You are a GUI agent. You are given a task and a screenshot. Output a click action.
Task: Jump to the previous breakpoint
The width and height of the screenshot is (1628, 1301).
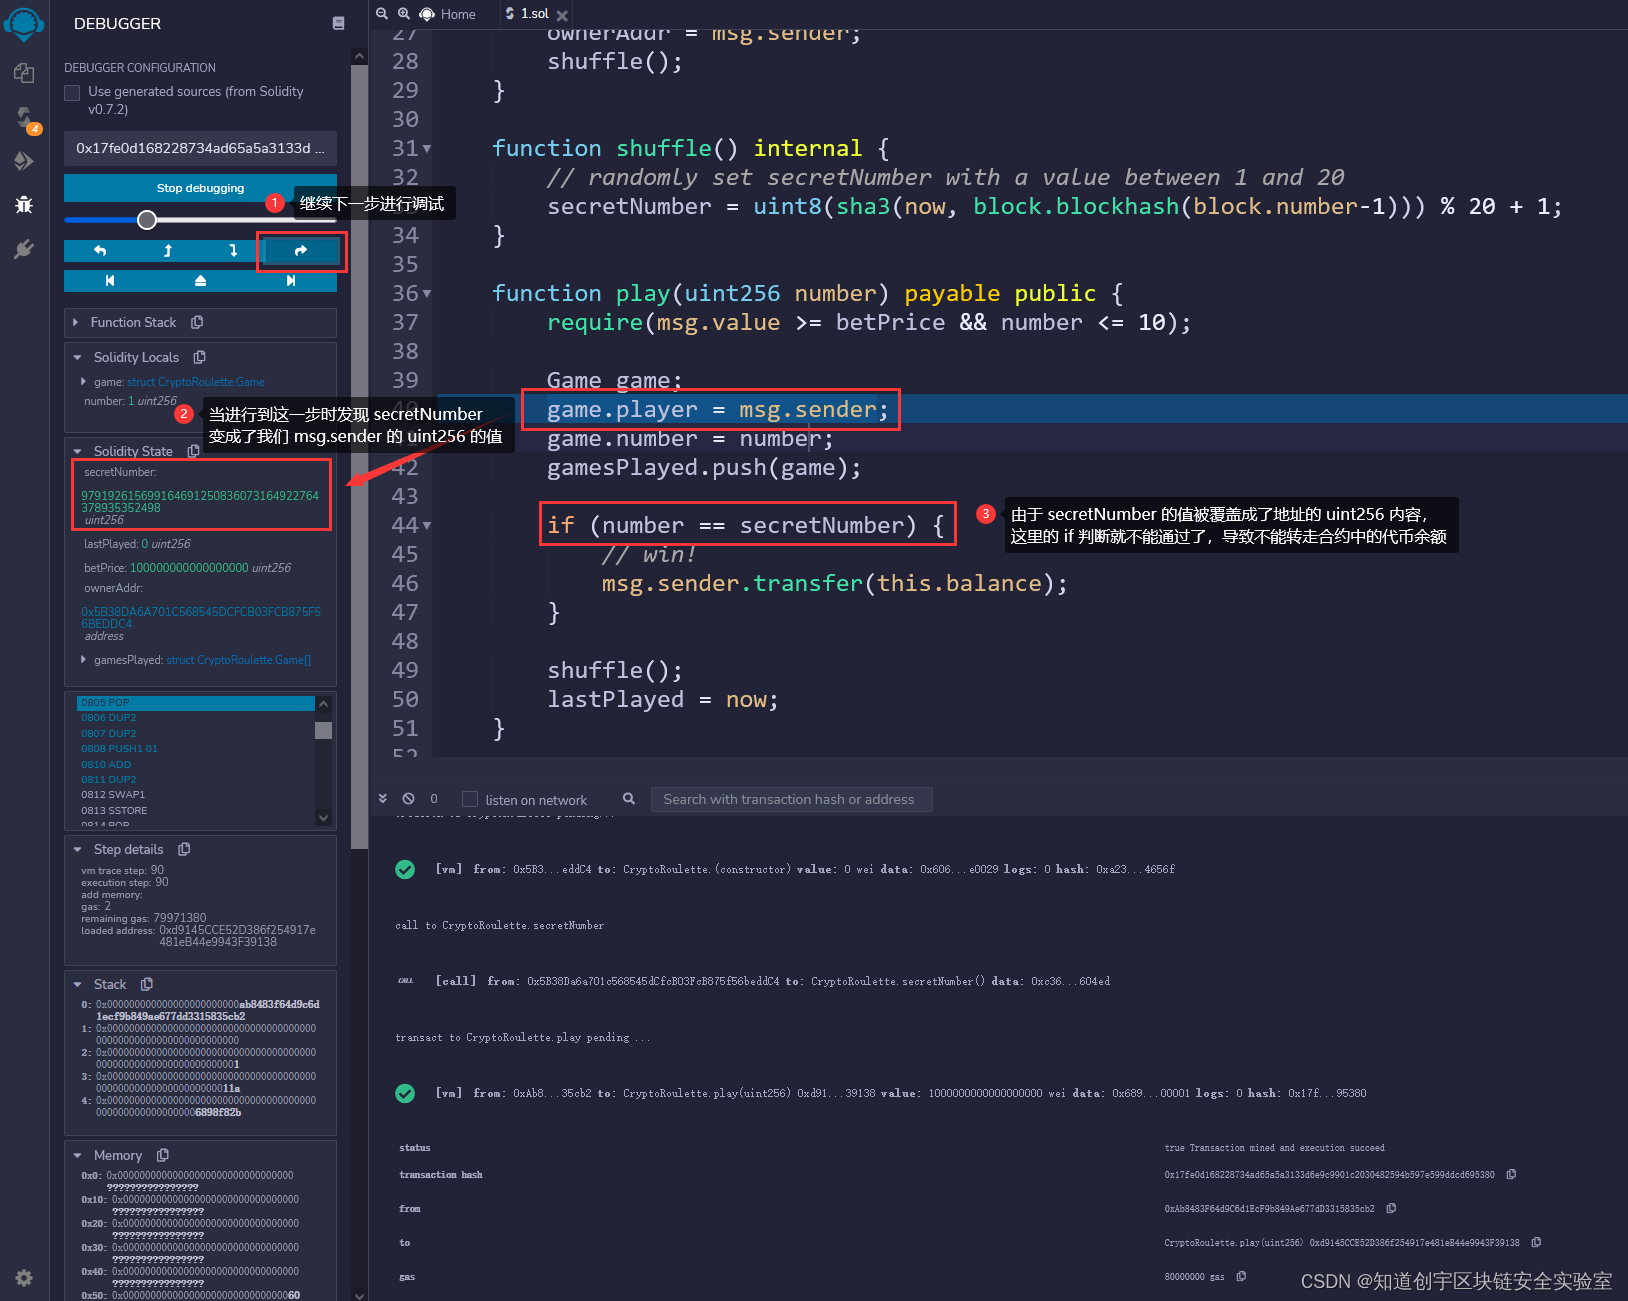[x=110, y=281]
